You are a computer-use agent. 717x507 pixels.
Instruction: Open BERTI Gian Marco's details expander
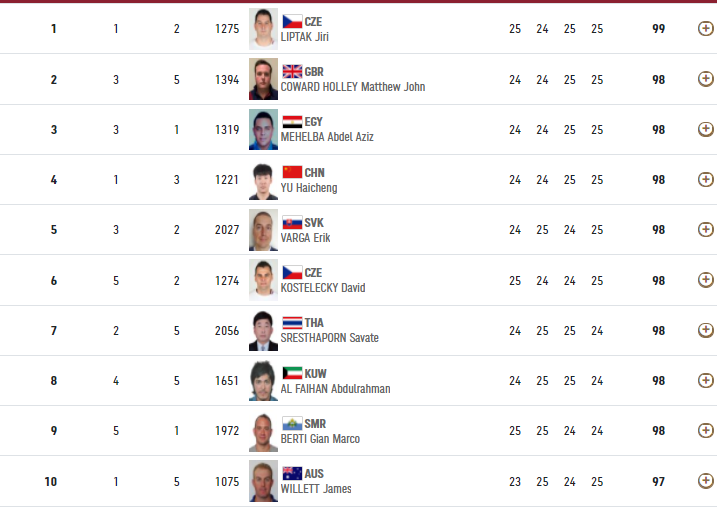pos(706,430)
